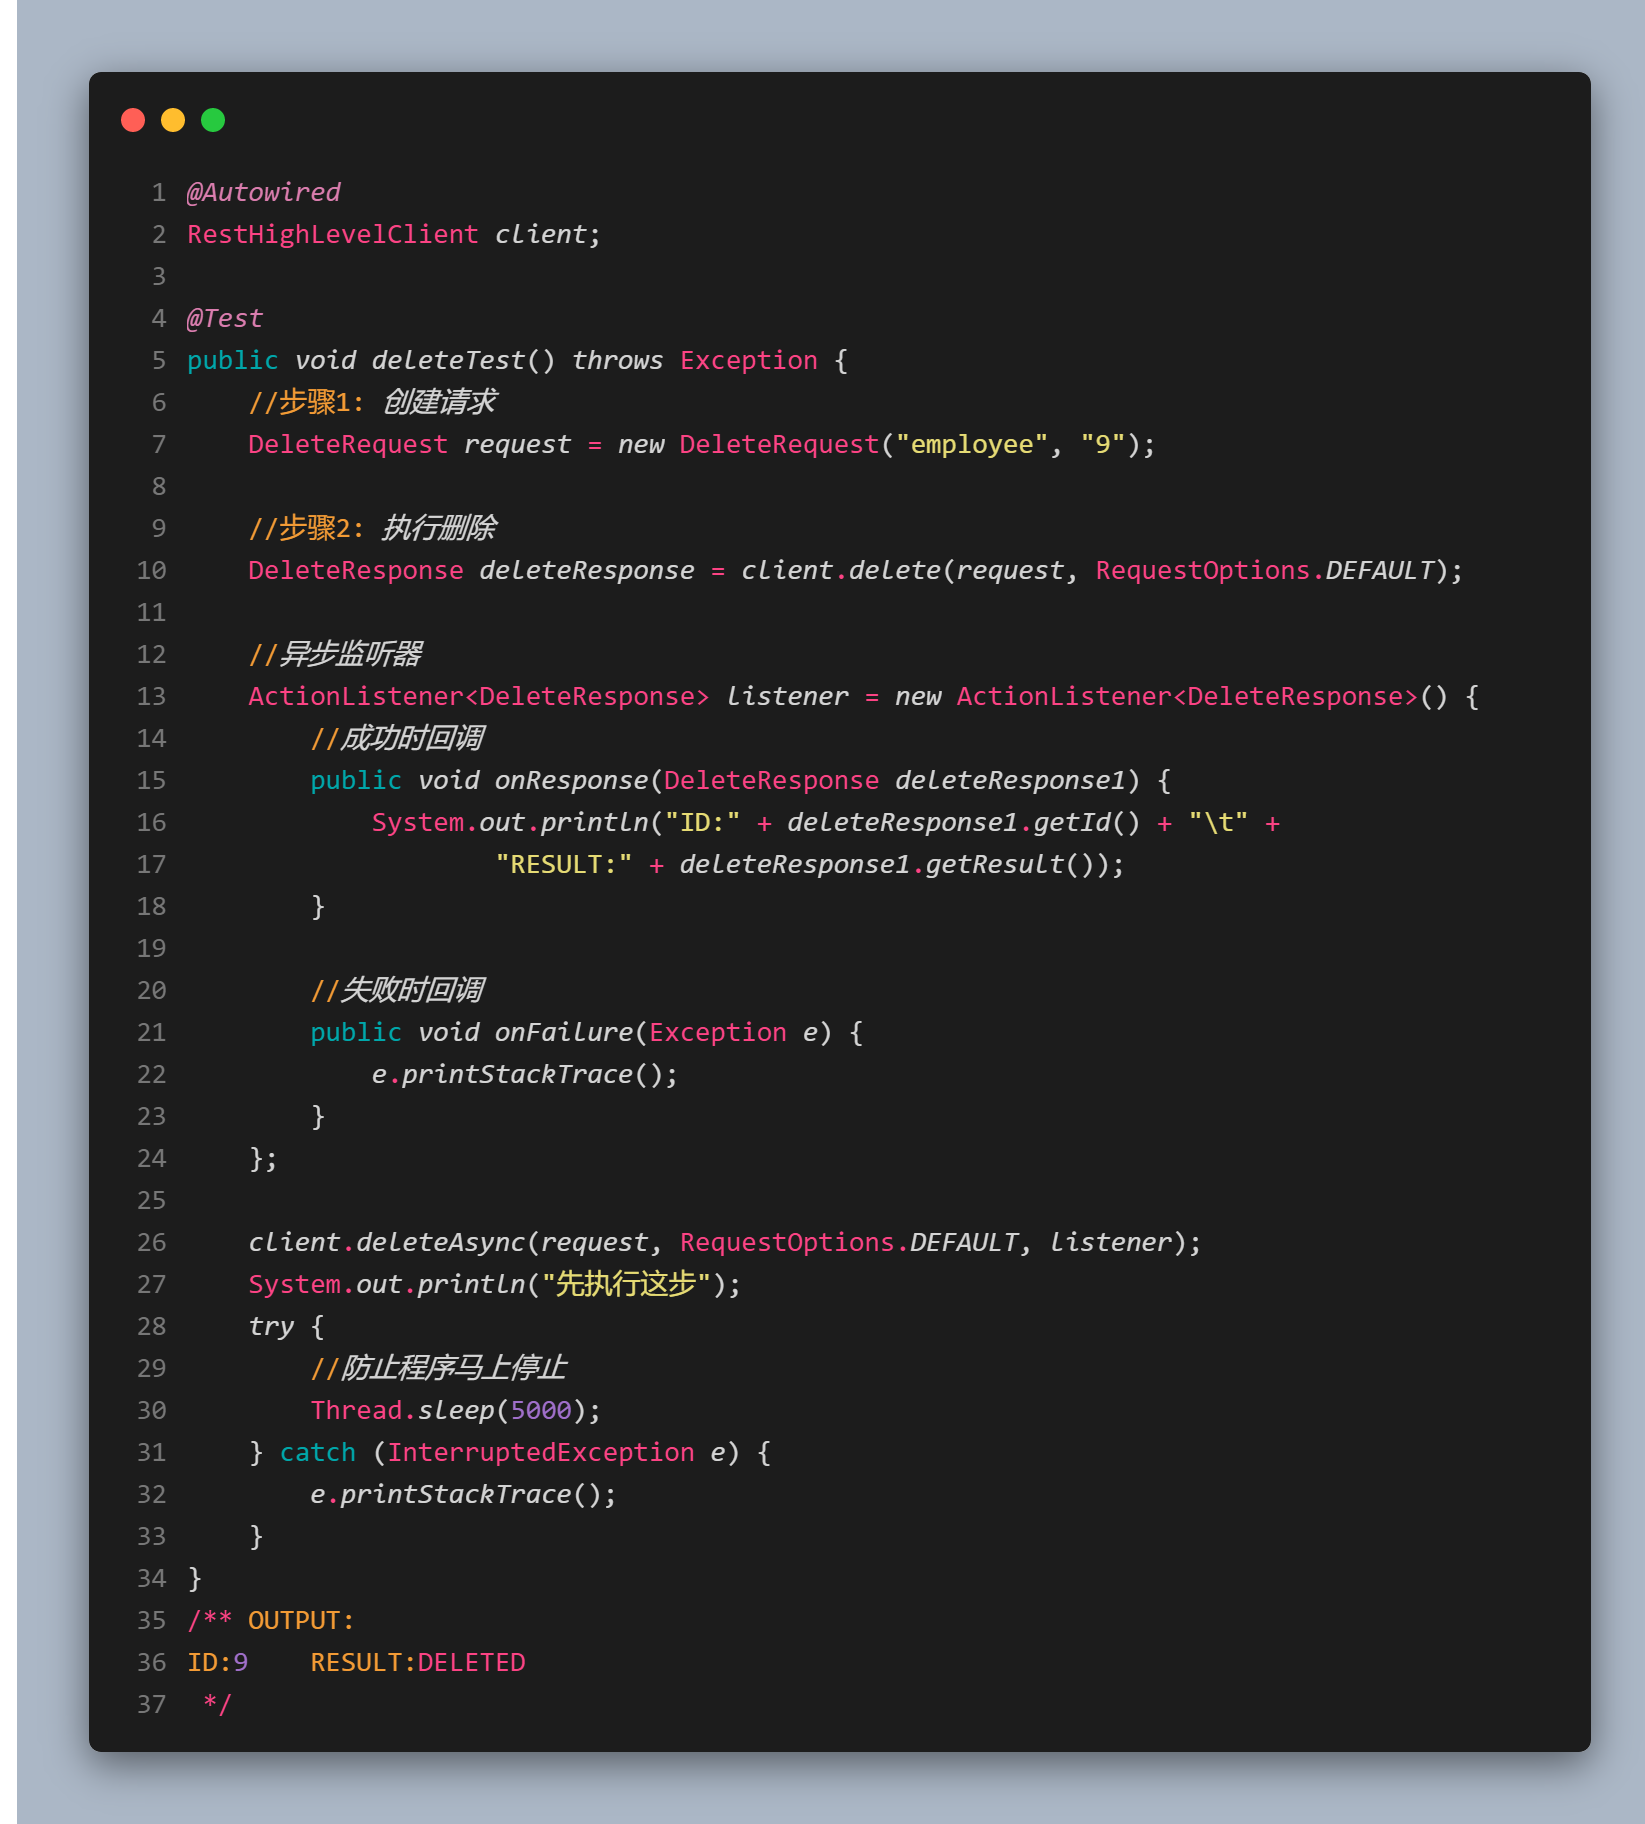The height and width of the screenshot is (1824, 1645).
Task: Click line number 37 in the gutter
Action: (152, 1704)
